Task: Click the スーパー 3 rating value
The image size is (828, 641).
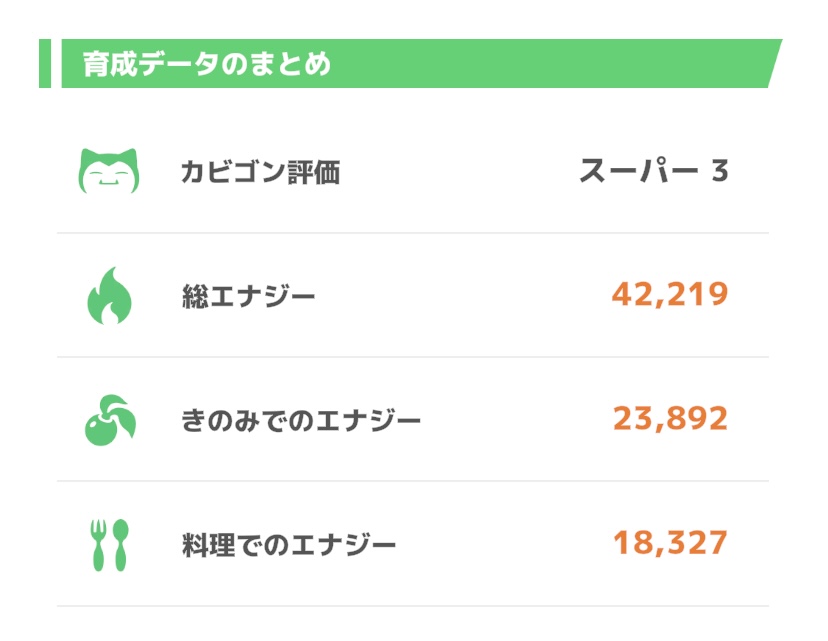Action: pyautogui.click(x=654, y=171)
